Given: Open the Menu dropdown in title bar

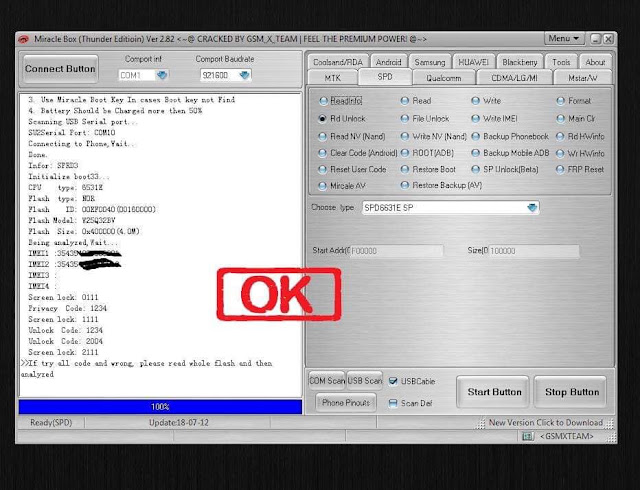Looking at the screenshot, I should [x=564, y=39].
